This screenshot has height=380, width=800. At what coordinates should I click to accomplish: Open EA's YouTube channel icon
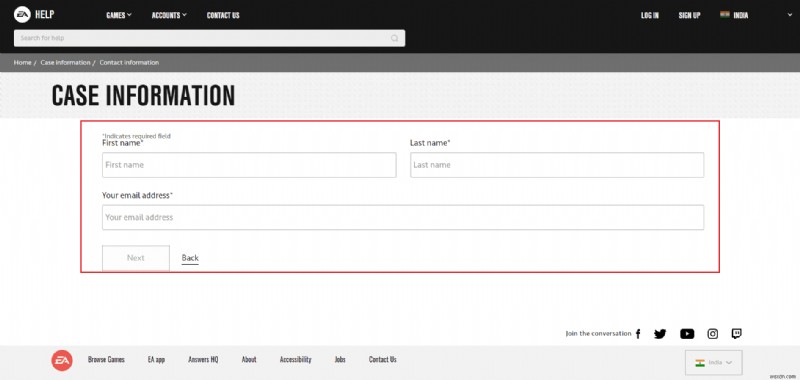pyautogui.click(x=687, y=334)
